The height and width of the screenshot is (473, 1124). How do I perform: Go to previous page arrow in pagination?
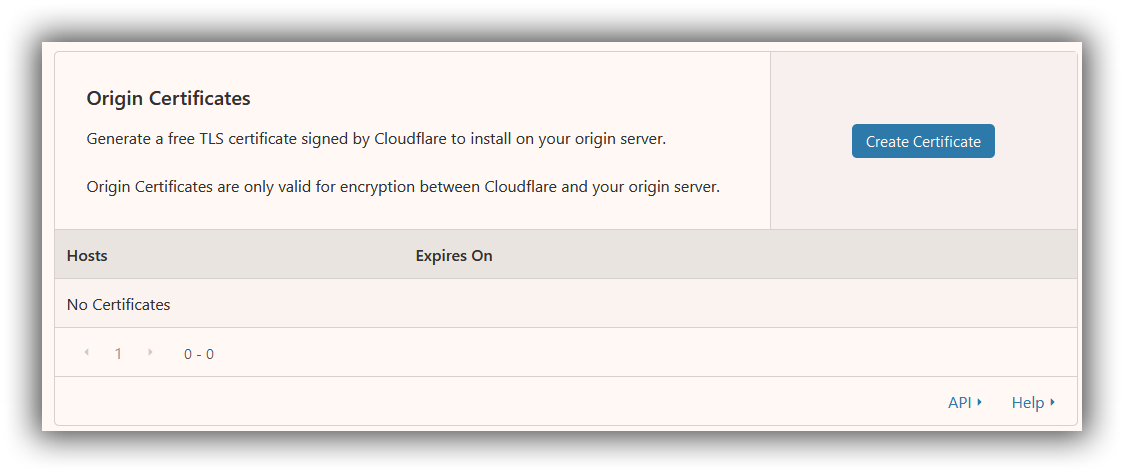click(x=87, y=352)
